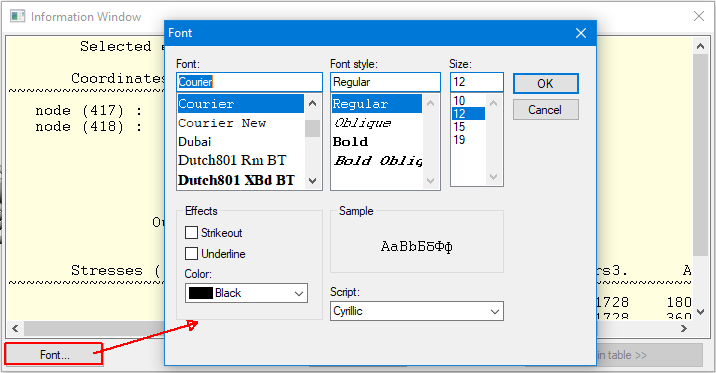Choose the Regular font style
The width and height of the screenshot is (716, 373).
pos(377,104)
